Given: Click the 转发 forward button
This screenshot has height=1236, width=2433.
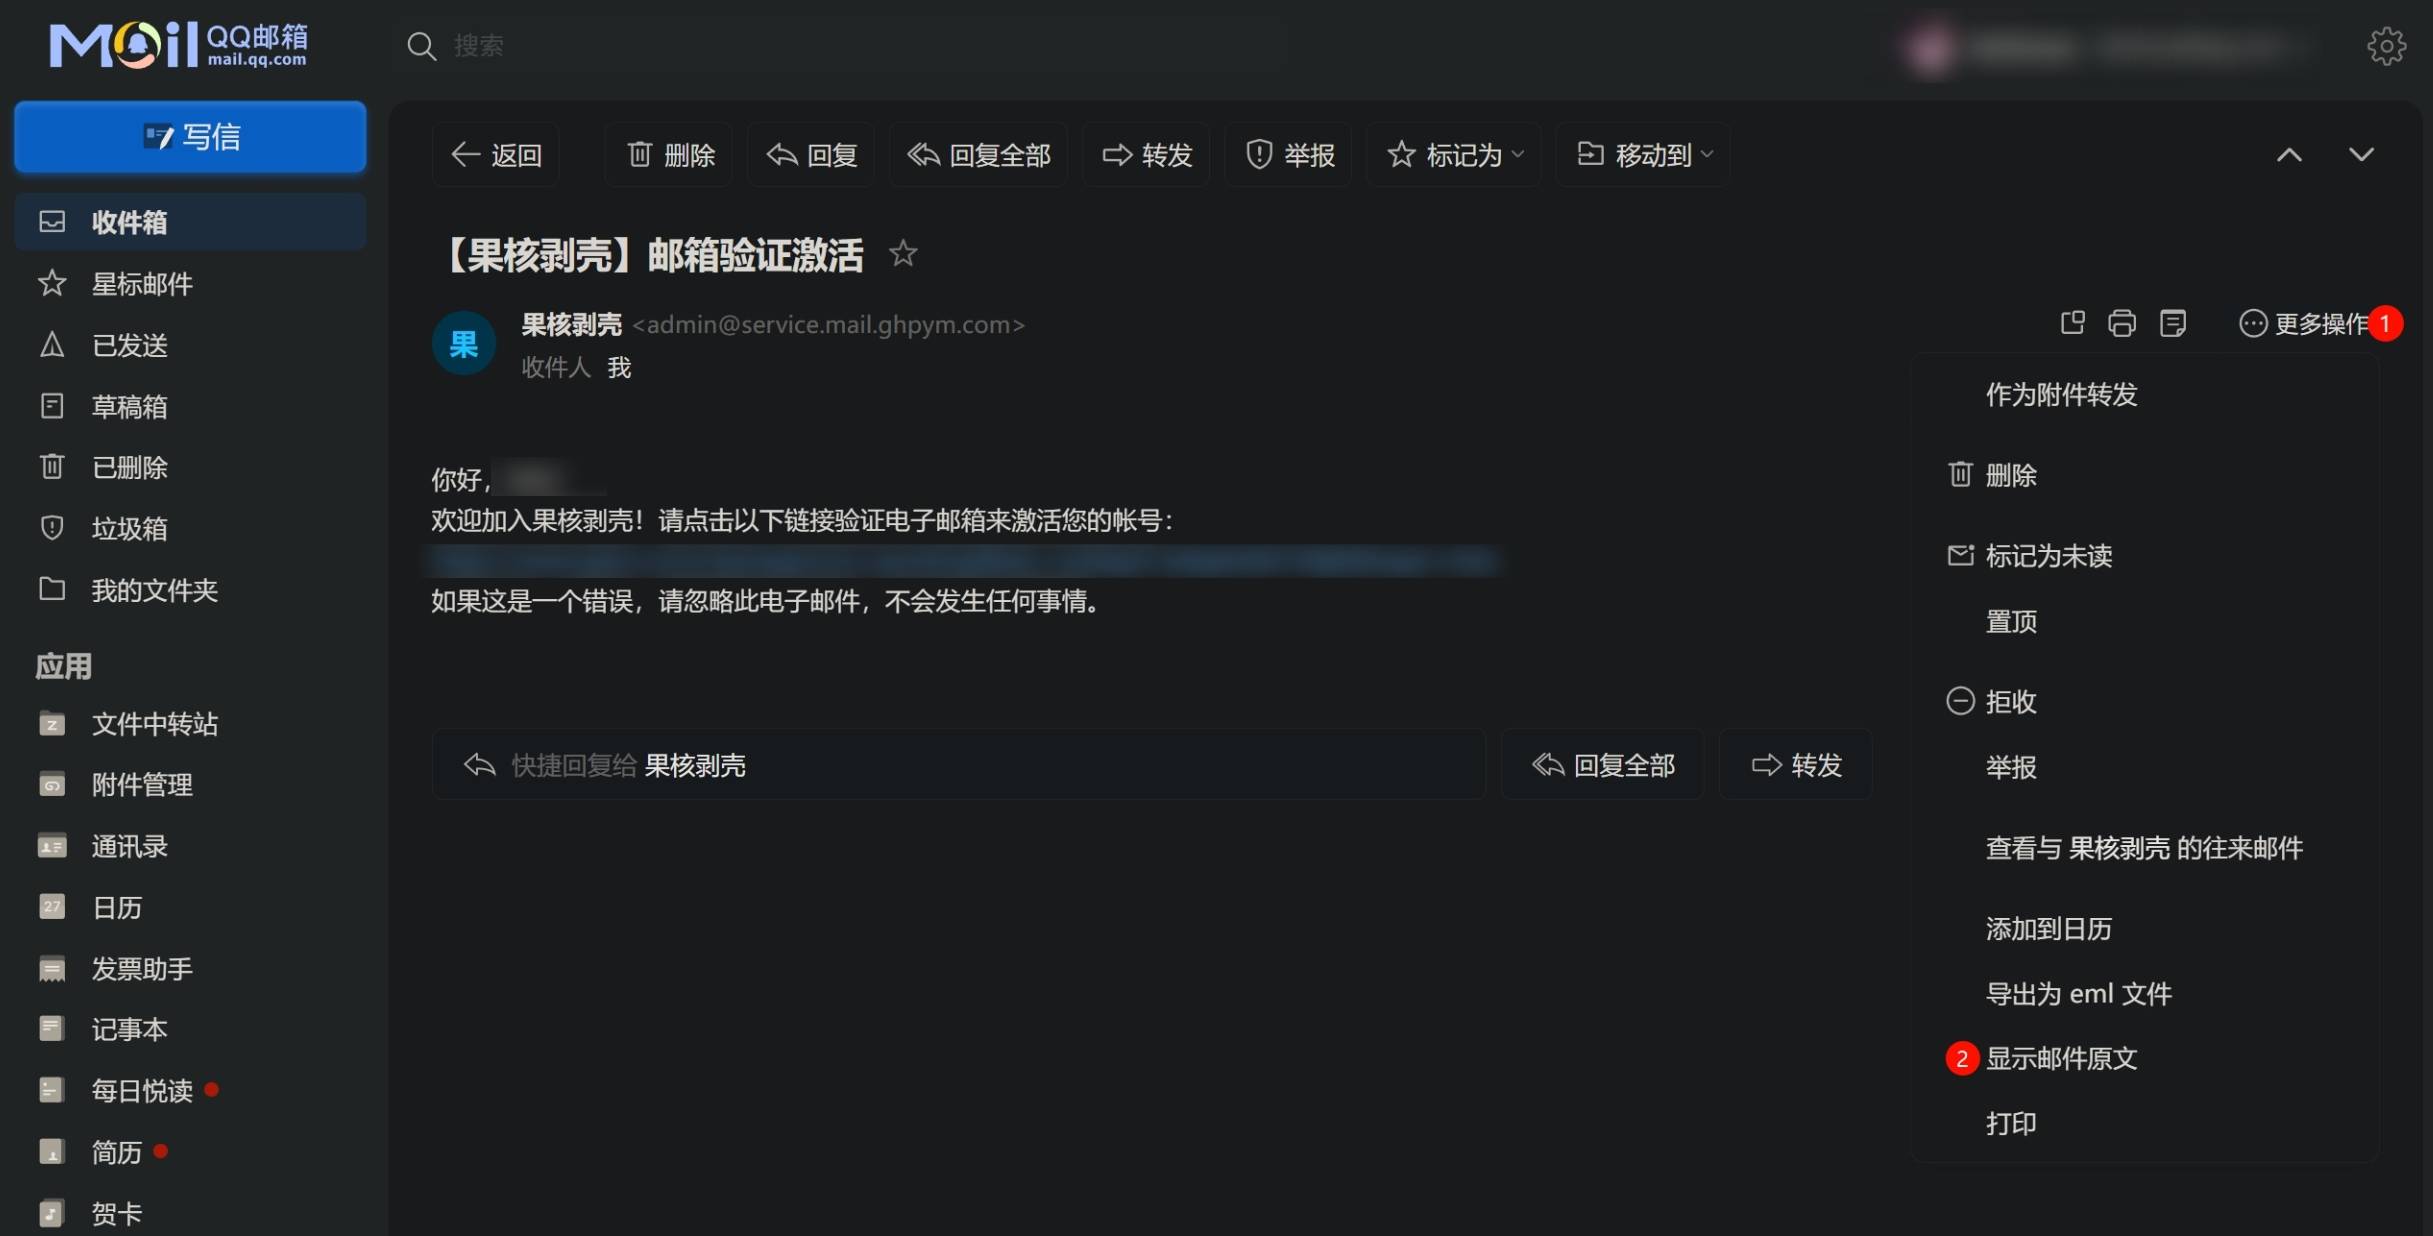Looking at the screenshot, I should (x=1795, y=764).
